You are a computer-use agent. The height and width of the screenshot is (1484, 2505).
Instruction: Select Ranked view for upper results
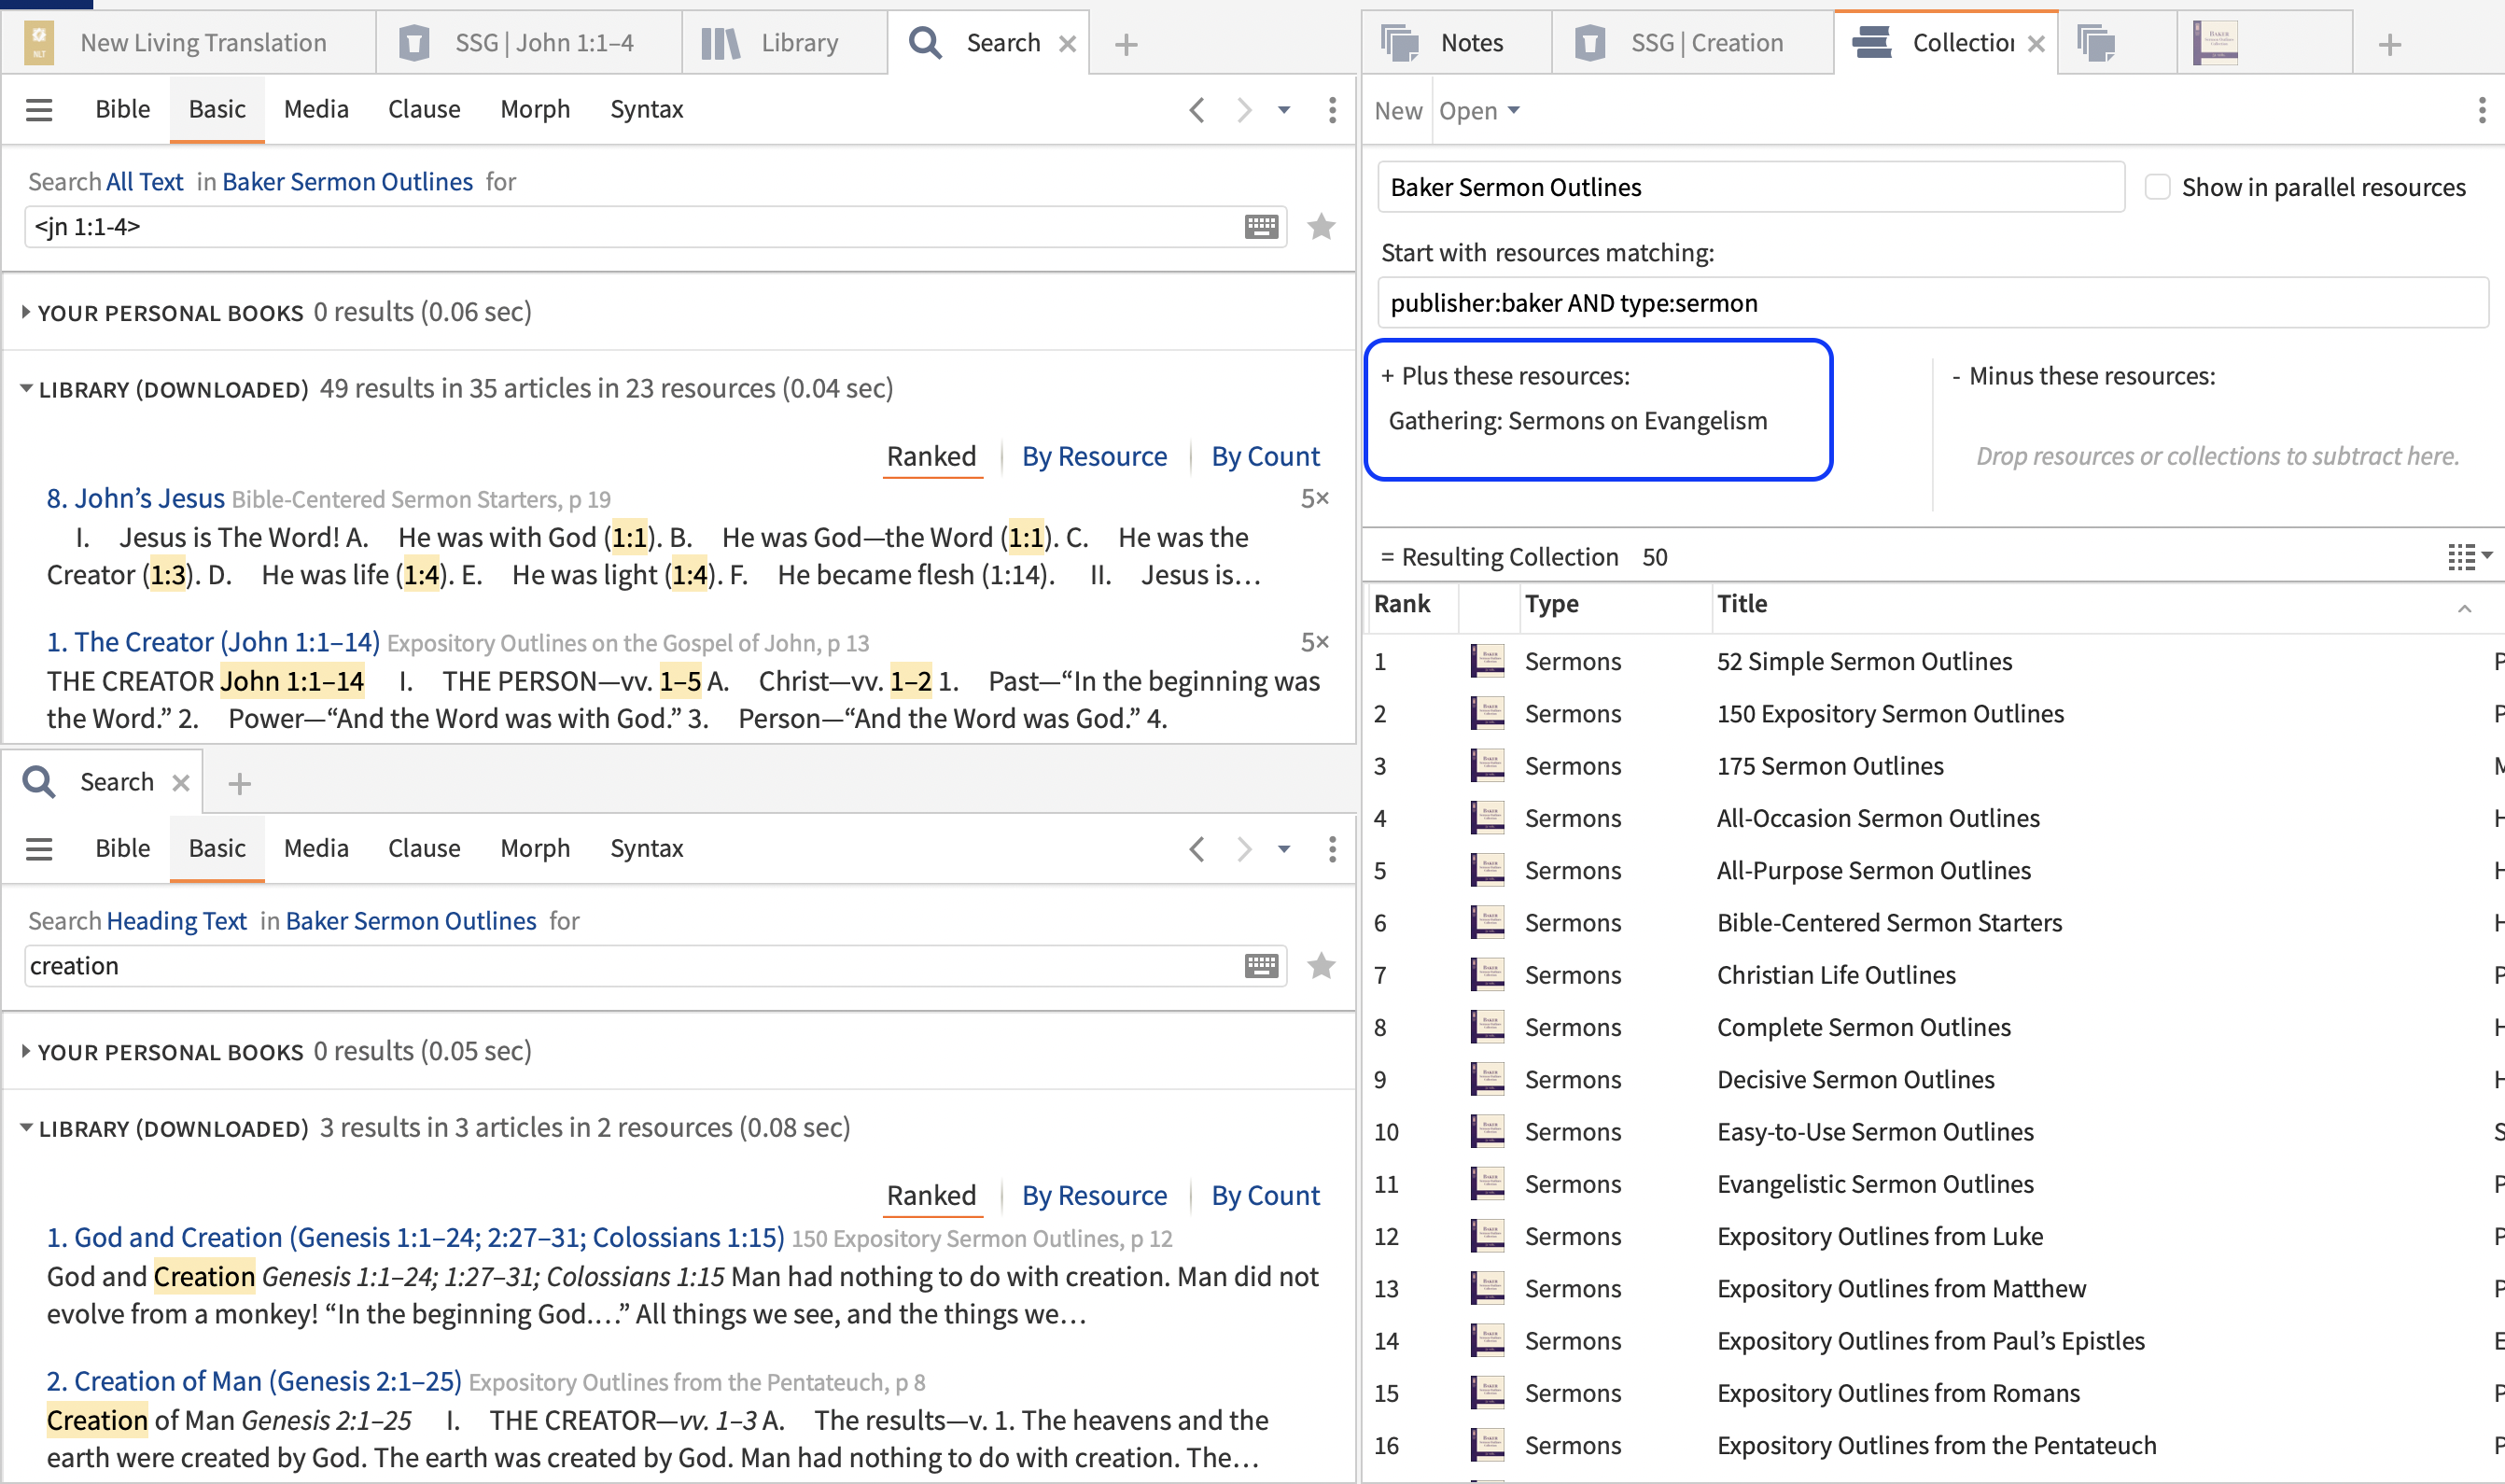pyautogui.click(x=931, y=456)
